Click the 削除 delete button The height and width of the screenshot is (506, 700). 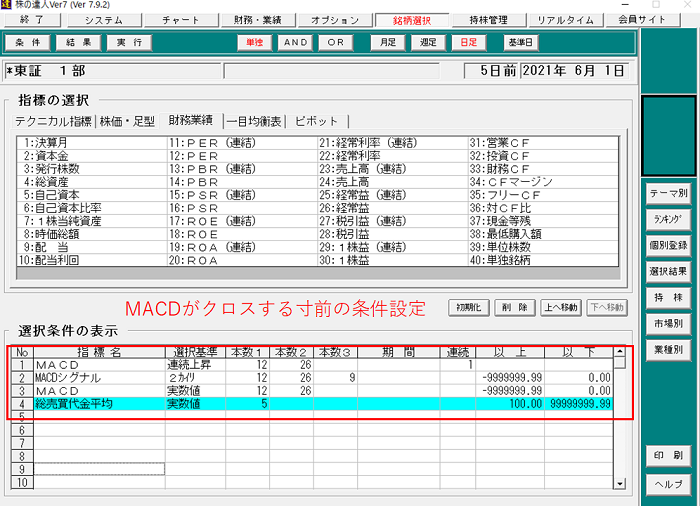coord(511,307)
